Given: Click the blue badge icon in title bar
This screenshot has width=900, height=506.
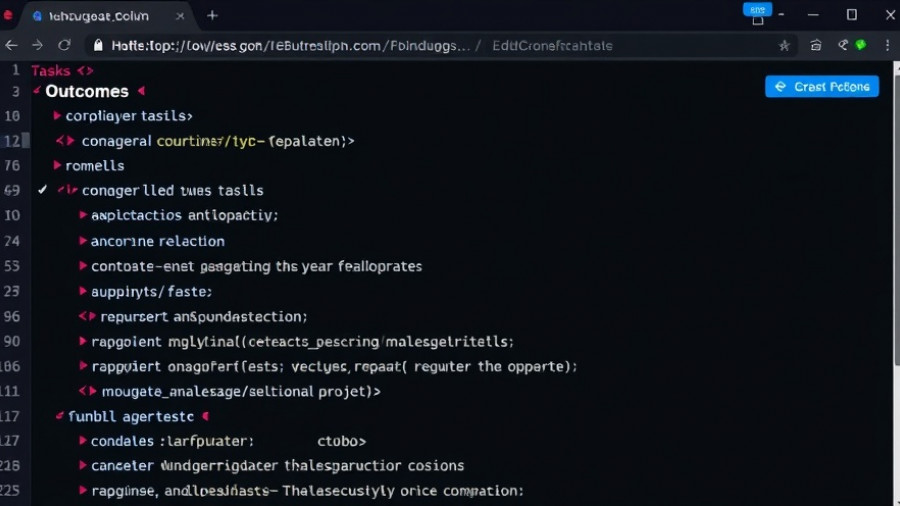Looking at the screenshot, I should tap(758, 9).
